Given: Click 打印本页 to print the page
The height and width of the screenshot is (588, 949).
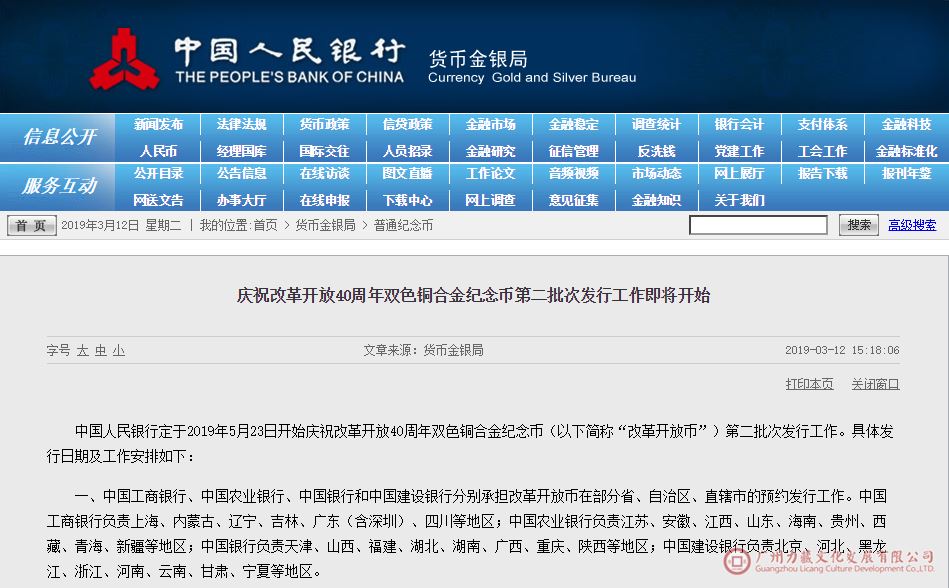Looking at the screenshot, I should pos(809,384).
